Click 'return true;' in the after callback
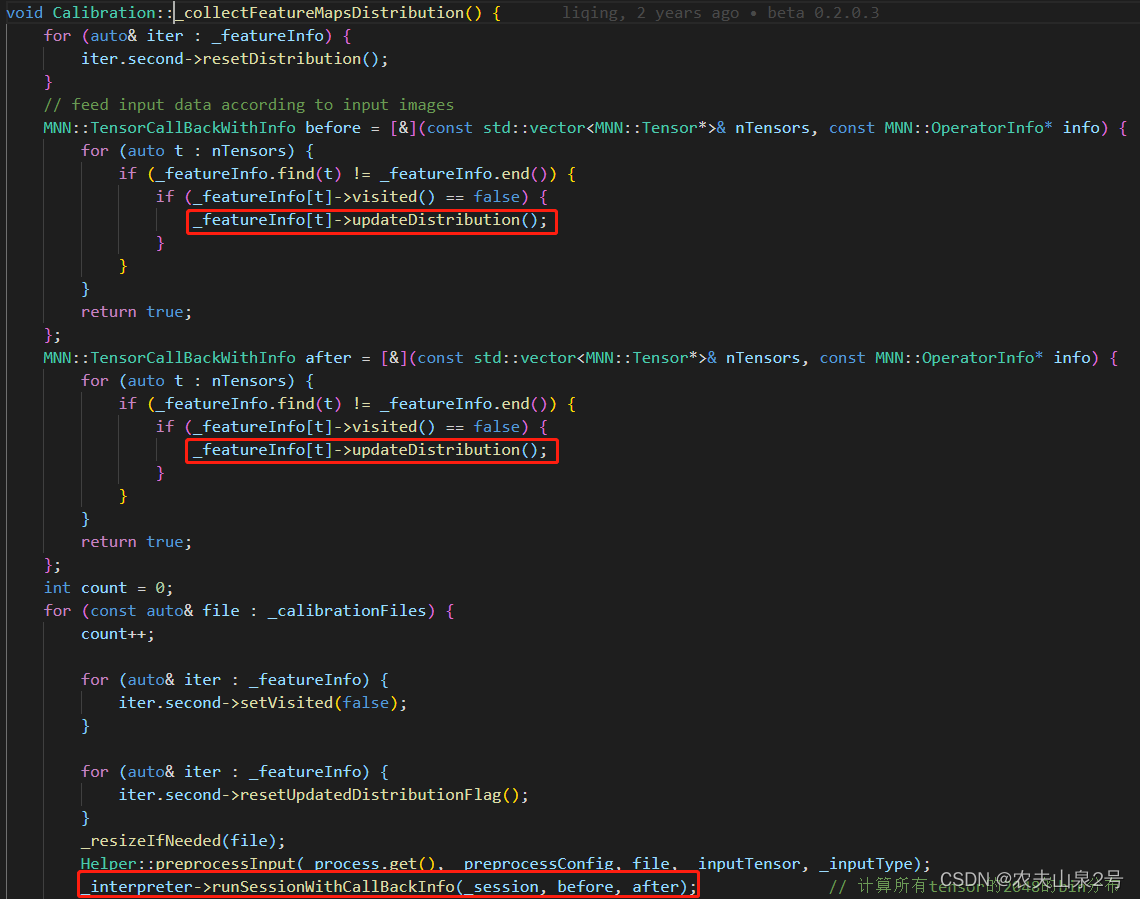 pyautogui.click(x=136, y=541)
